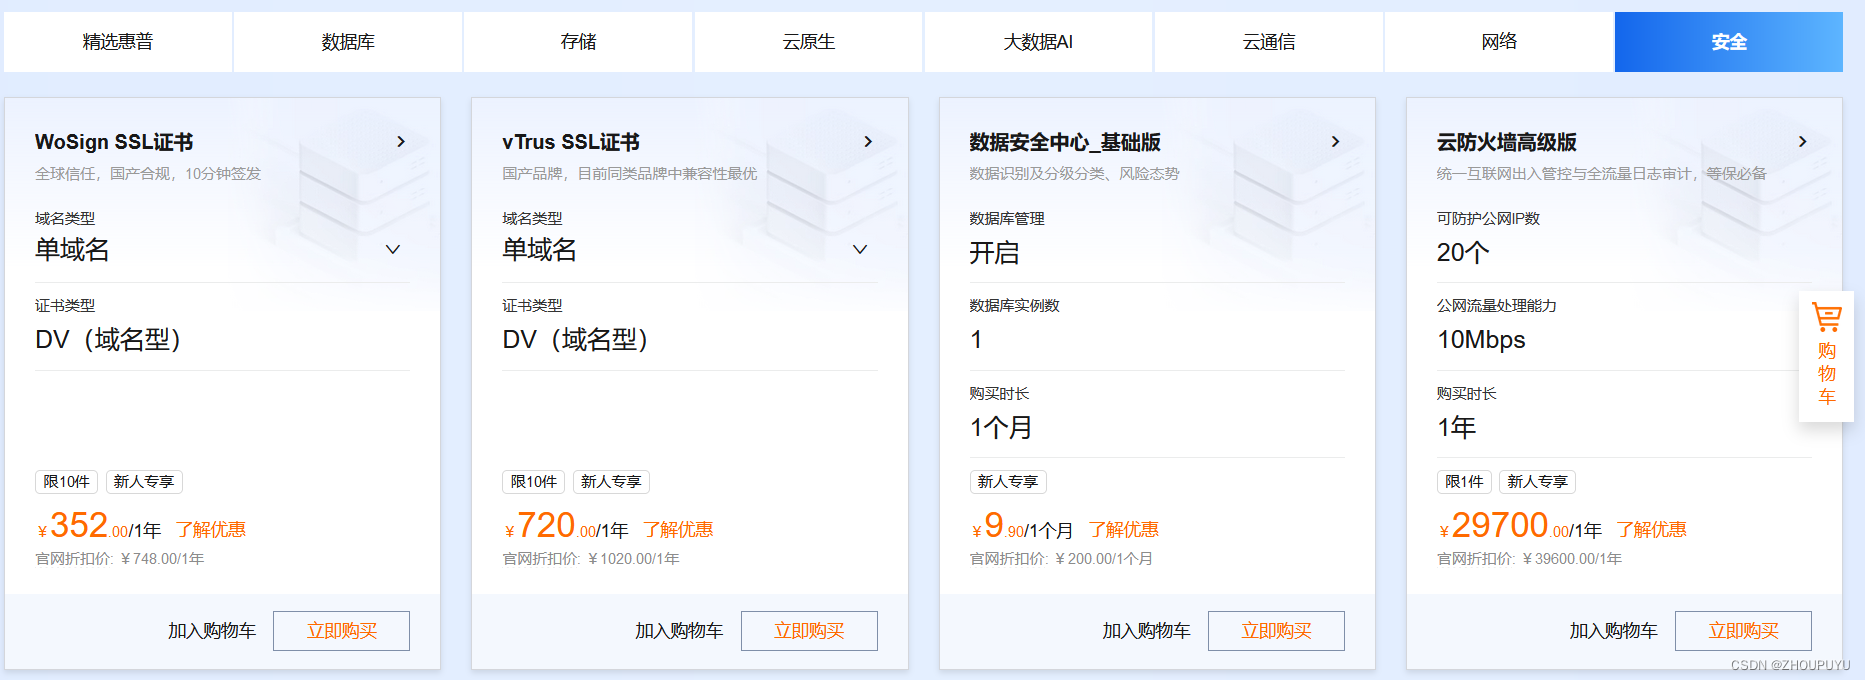Switch to 大数据AI tab
1865x680 pixels.
click(1038, 42)
